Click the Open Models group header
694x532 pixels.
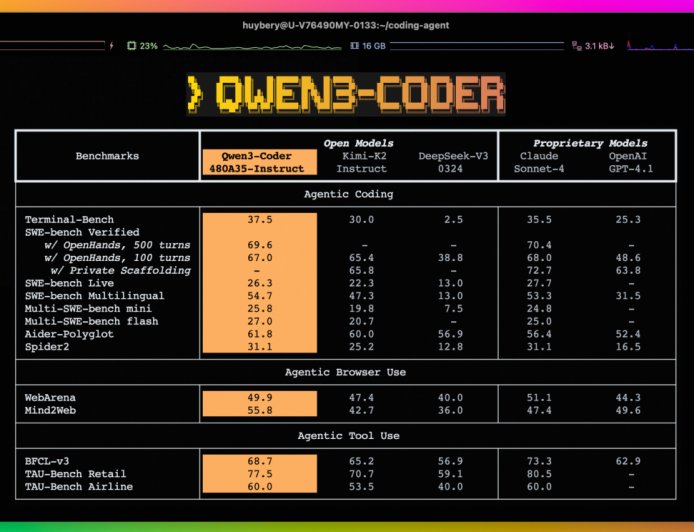coord(359,143)
